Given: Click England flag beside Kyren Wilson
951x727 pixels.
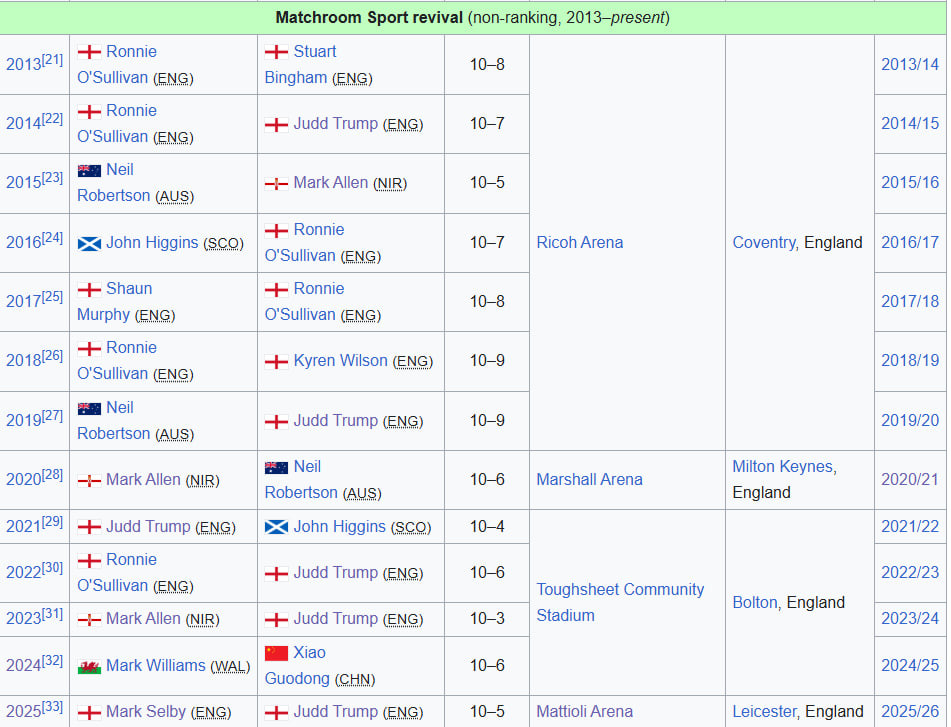Looking at the screenshot, I should 276,361.
